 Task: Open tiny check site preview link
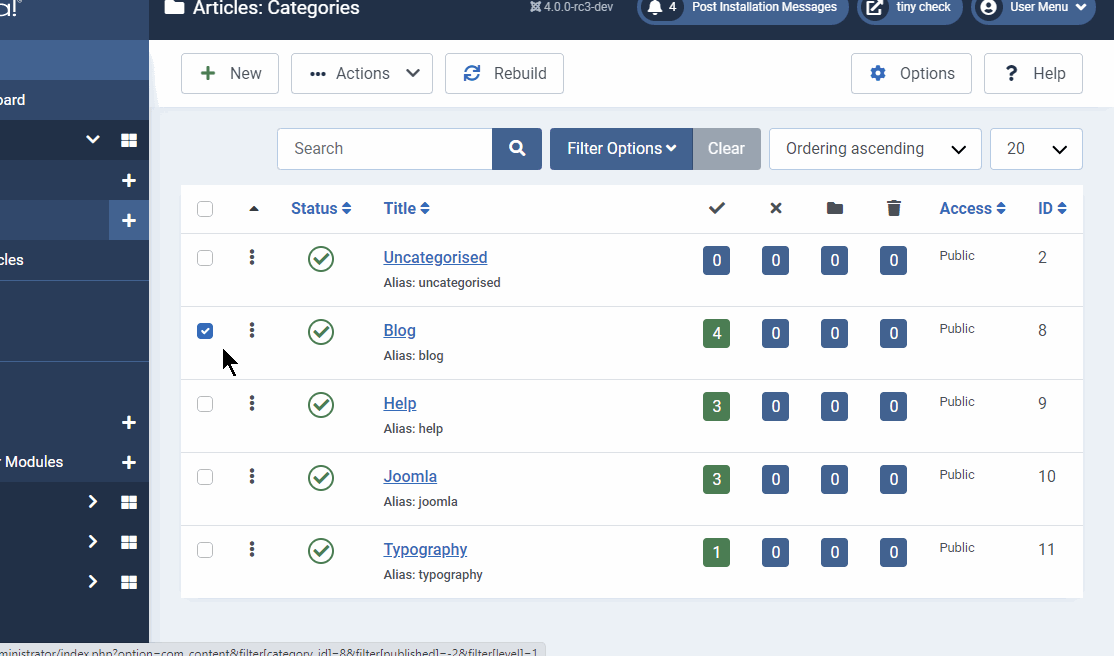pyautogui.click(x=909, y=9)
